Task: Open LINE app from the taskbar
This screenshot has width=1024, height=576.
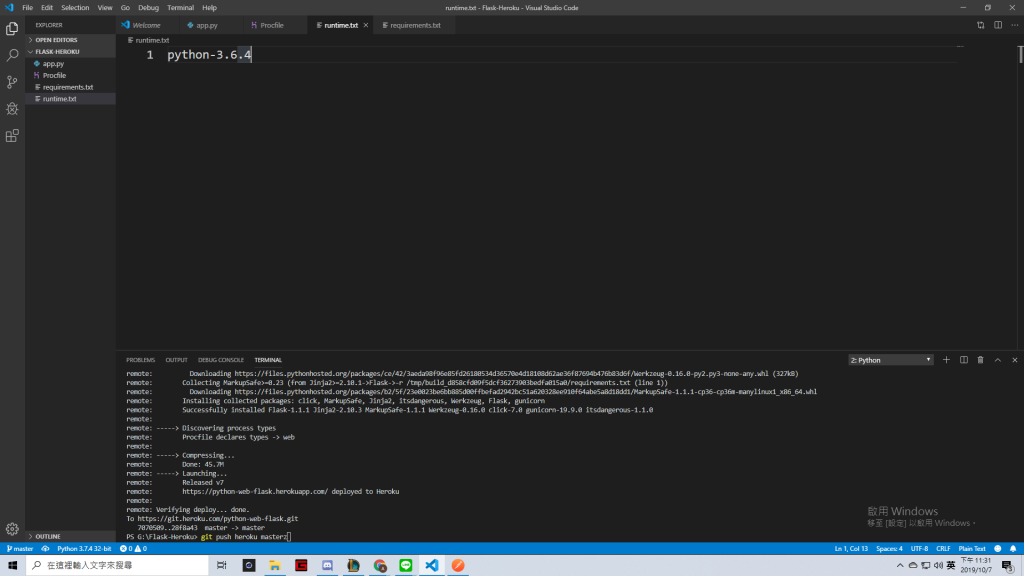Action: (406, 565)
